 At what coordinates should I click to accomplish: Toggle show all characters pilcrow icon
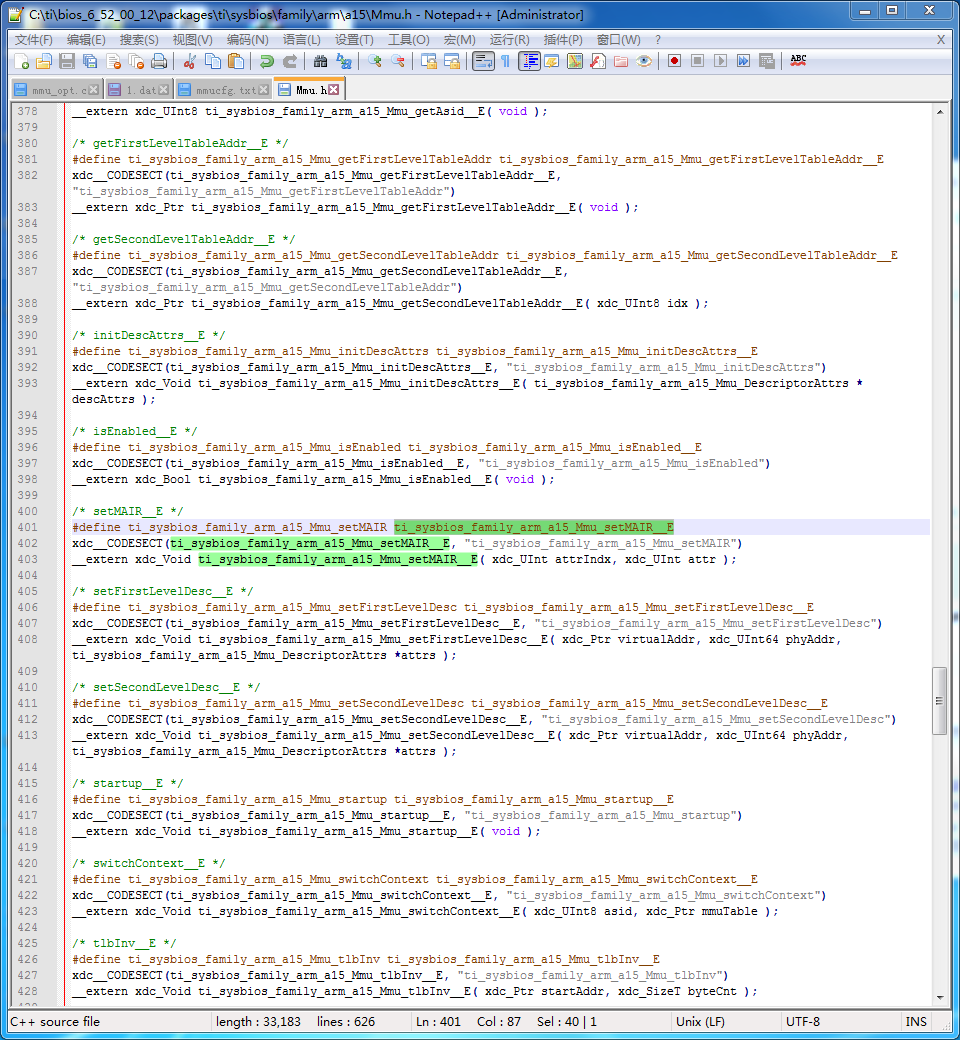tap(505, 62)
